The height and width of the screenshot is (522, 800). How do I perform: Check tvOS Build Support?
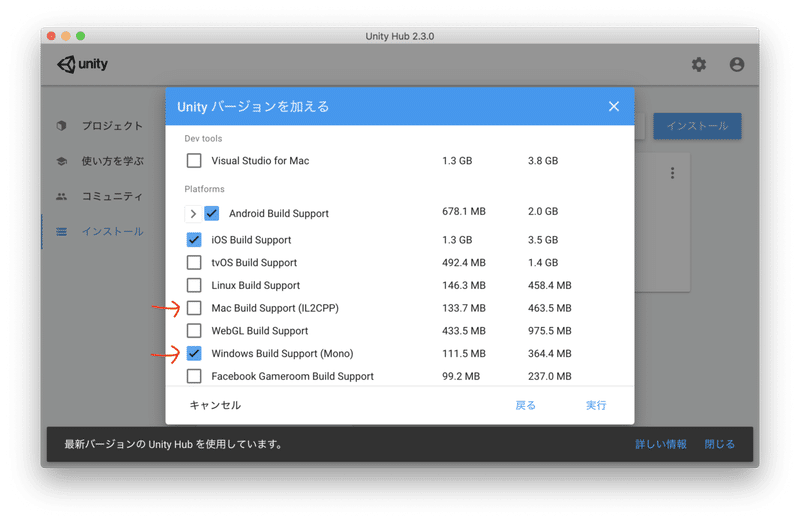(x=194, y=263)
